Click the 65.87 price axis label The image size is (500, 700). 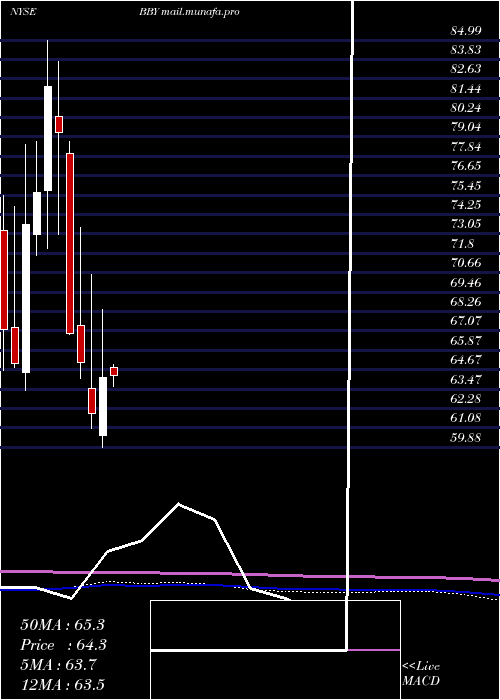[x=466, y=340]
